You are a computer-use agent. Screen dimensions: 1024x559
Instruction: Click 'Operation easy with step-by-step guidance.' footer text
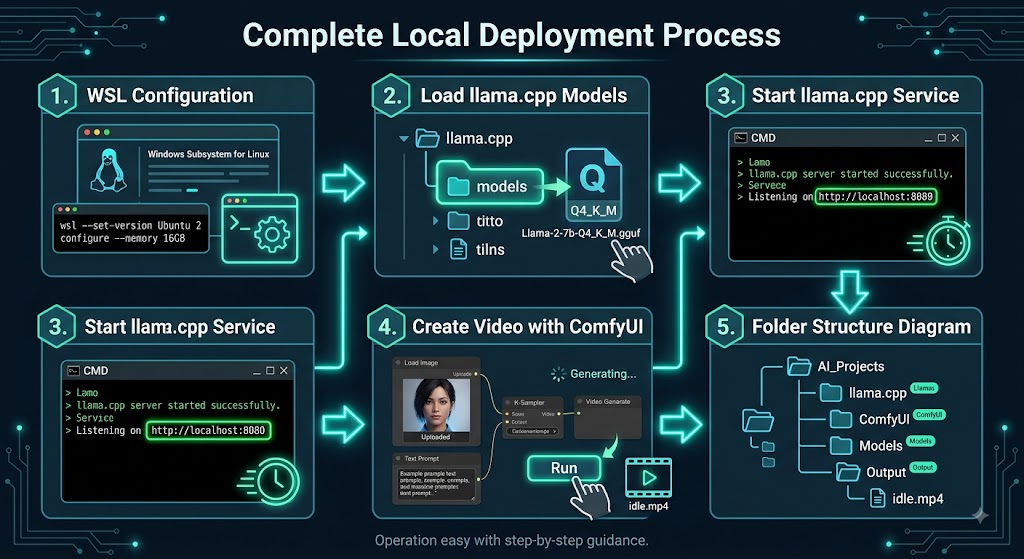511,541
